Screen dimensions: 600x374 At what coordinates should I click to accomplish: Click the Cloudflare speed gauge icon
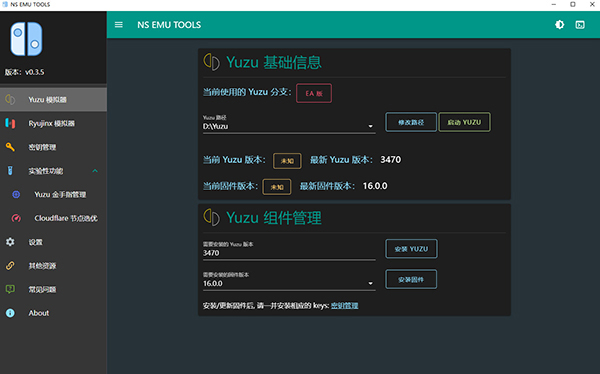(16, 218)
